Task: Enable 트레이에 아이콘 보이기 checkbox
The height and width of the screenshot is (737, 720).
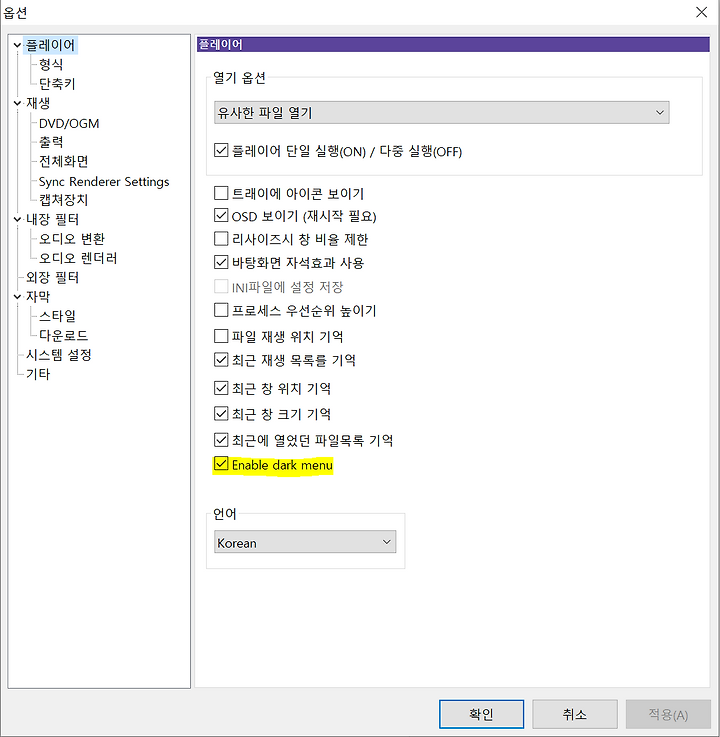Action: 221,193
